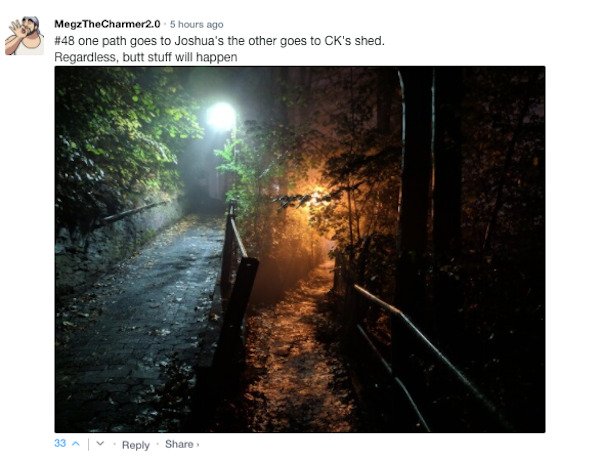Screen dimensions: 600x461
Task: Click the '5 hours ago' timestamp
Action: point(196,24)
